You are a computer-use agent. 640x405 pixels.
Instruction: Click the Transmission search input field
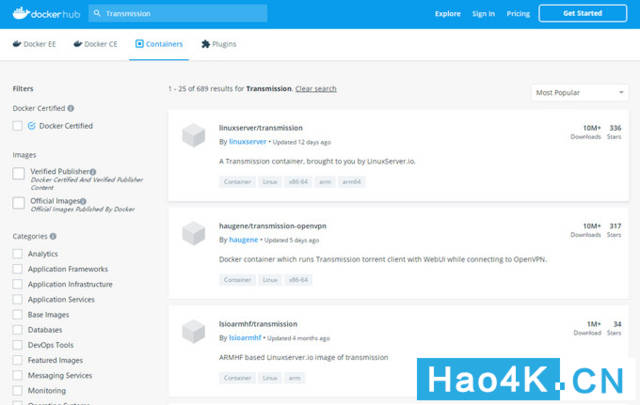(178, 13)
